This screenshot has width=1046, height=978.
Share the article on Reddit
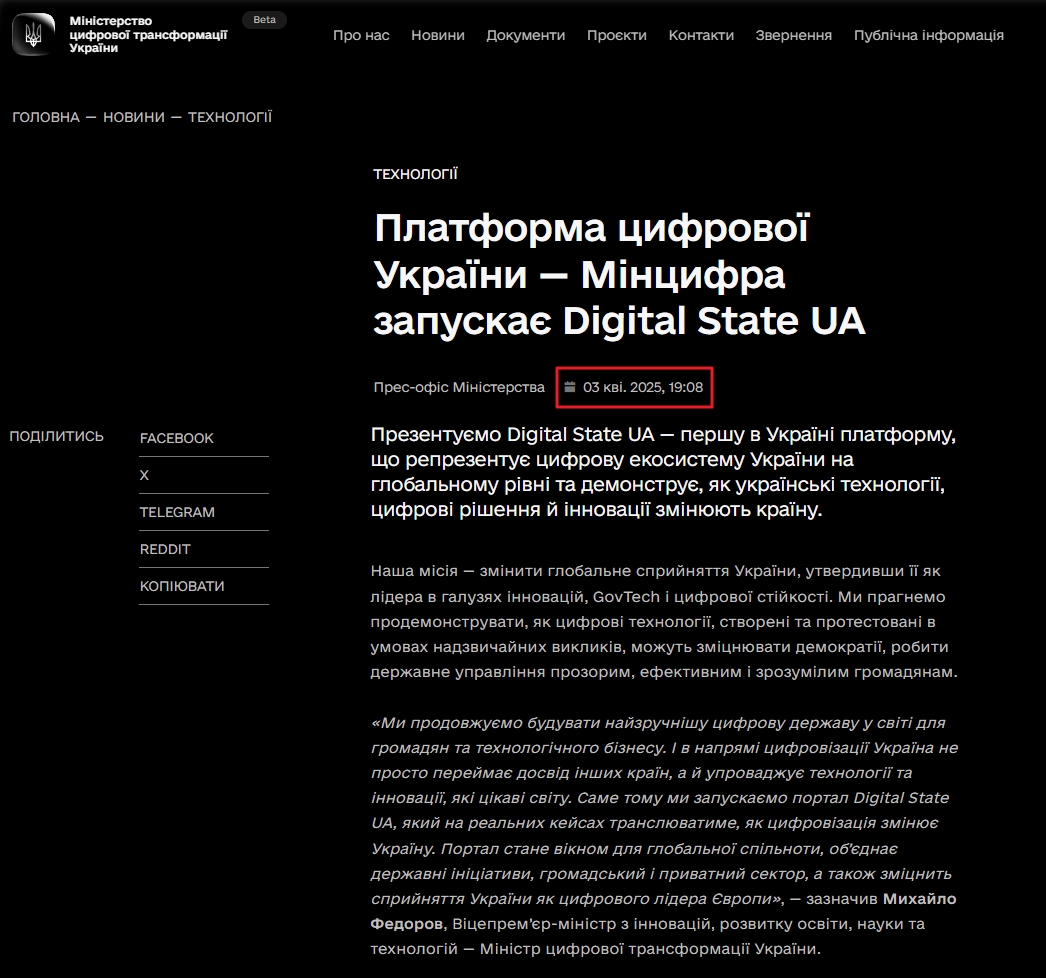[x=164, y=548]
